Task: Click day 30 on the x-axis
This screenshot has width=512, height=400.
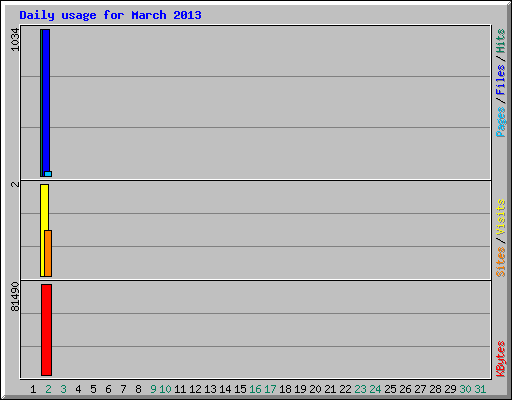Action: (x=465, y=389)
